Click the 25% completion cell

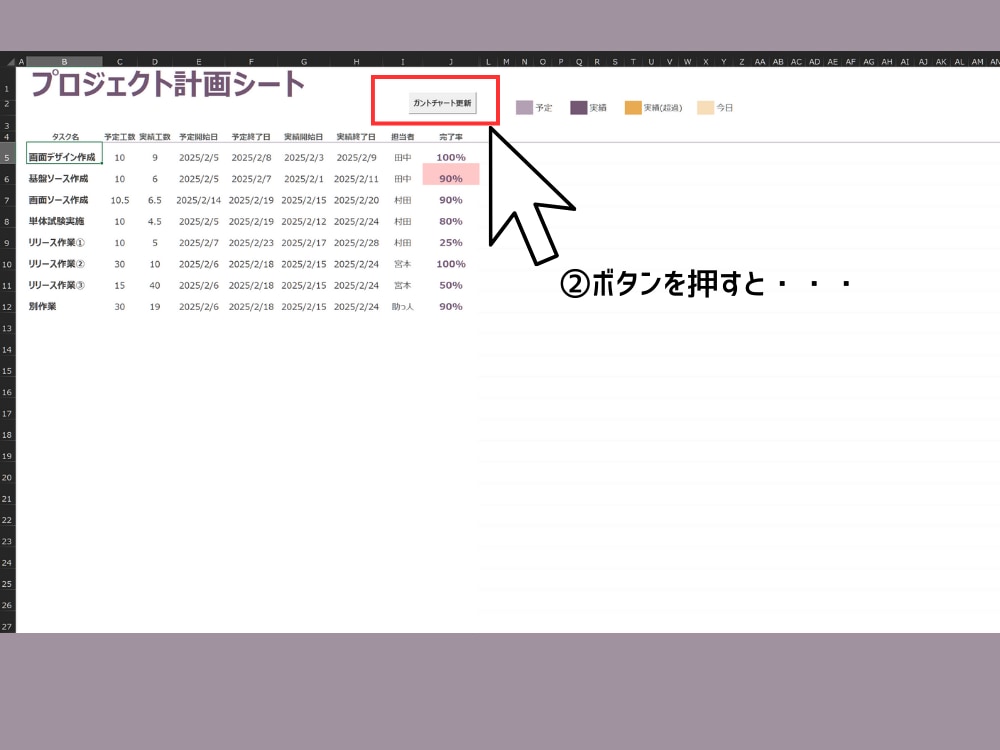[451, 243]
